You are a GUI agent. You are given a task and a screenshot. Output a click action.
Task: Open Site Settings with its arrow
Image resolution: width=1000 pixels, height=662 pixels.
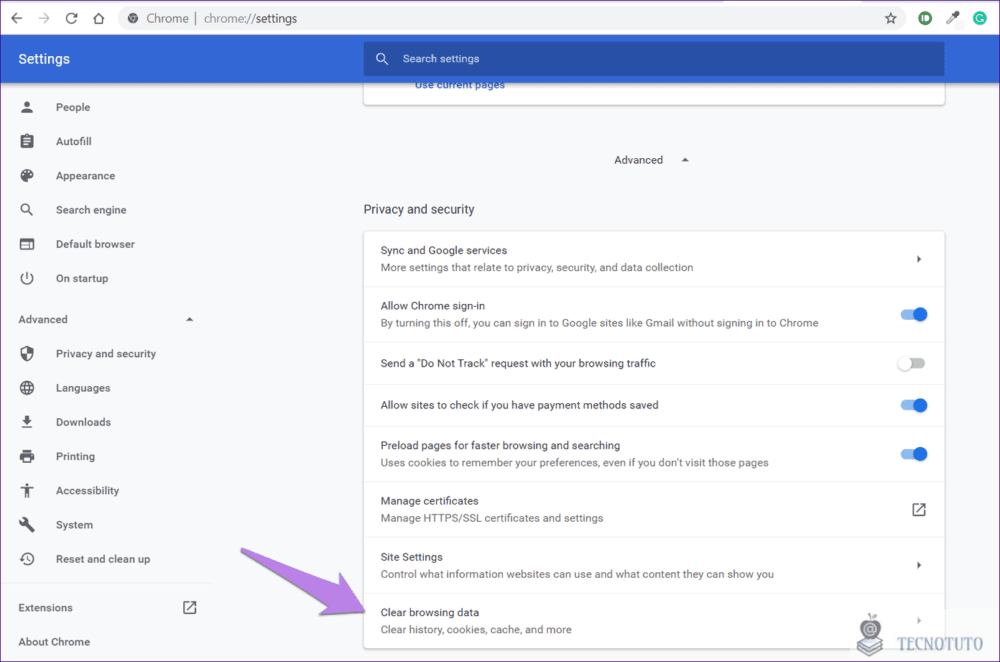pos(918,565)
